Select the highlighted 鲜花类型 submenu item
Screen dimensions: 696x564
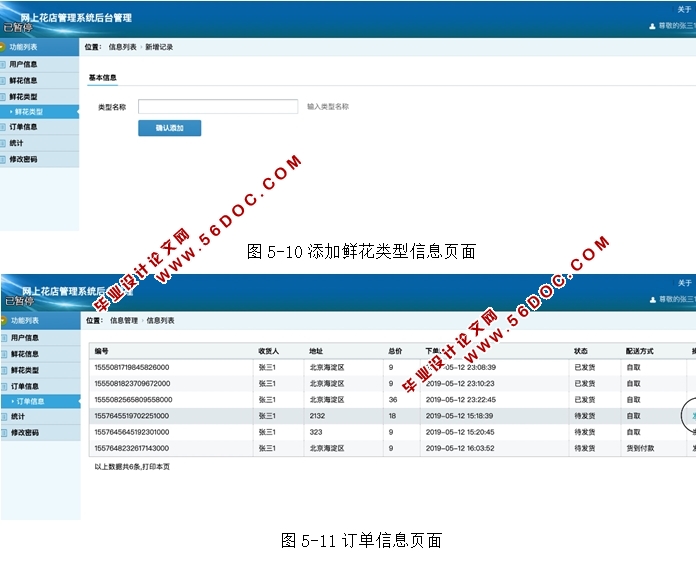click(39, 112)
